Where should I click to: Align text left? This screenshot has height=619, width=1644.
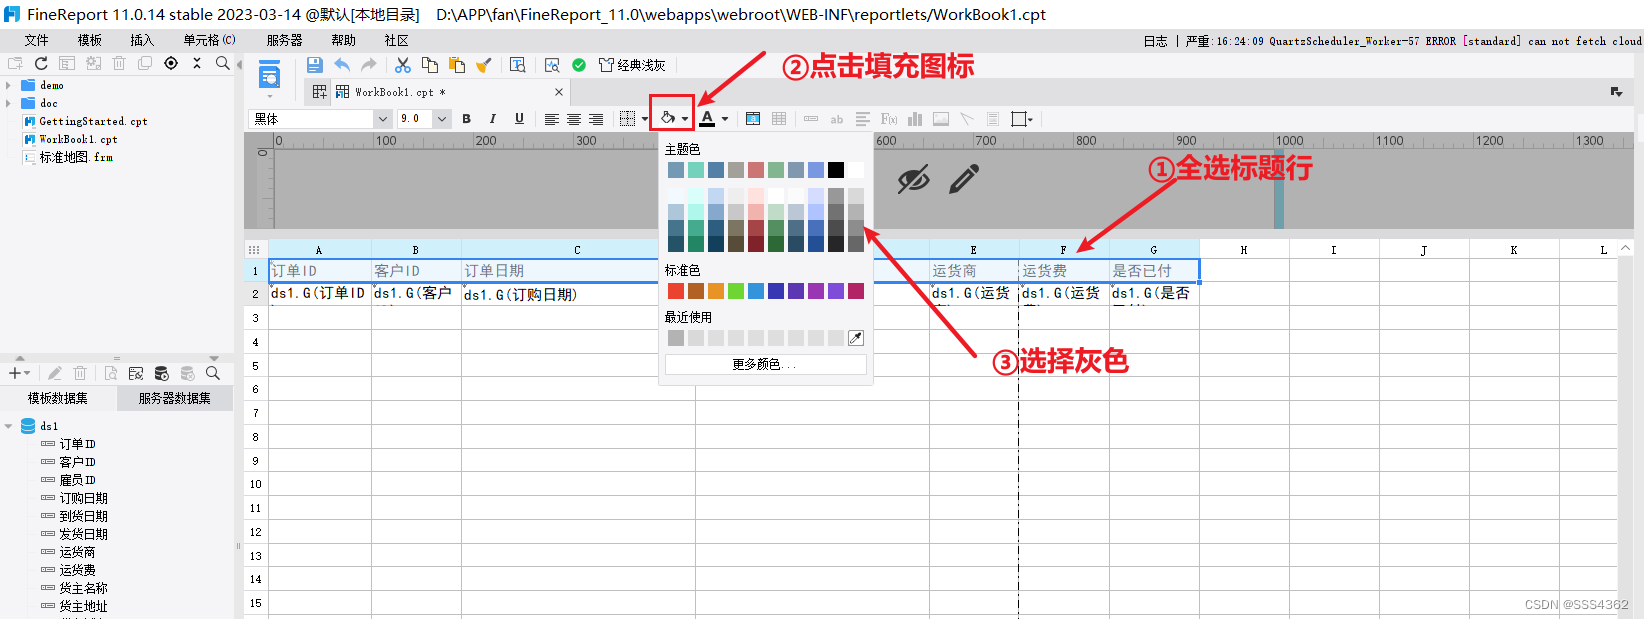pyautogui.click(x=551, y=119)
